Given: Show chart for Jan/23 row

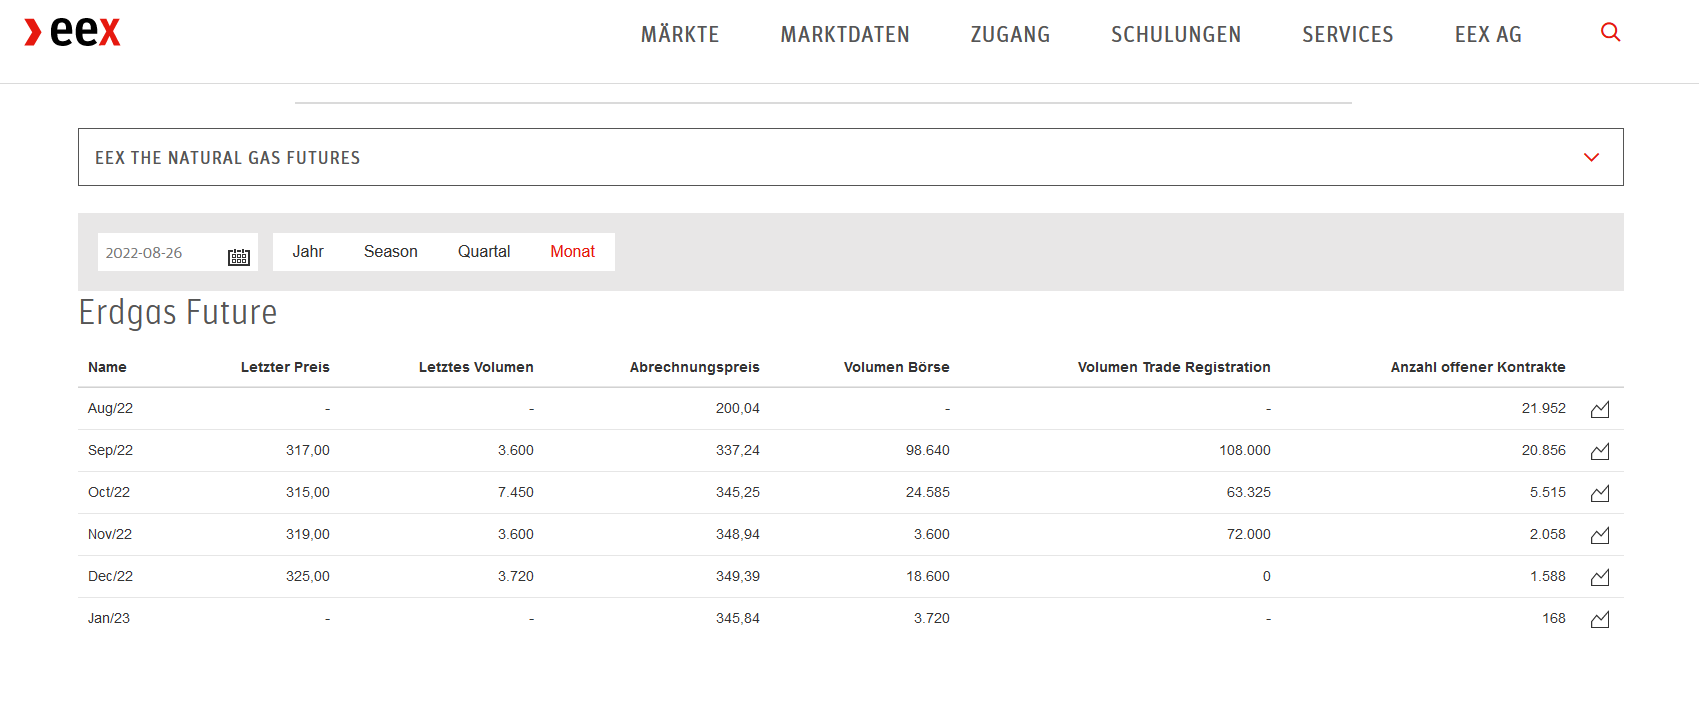Looking at the screenshot, I should [1600, 619].
